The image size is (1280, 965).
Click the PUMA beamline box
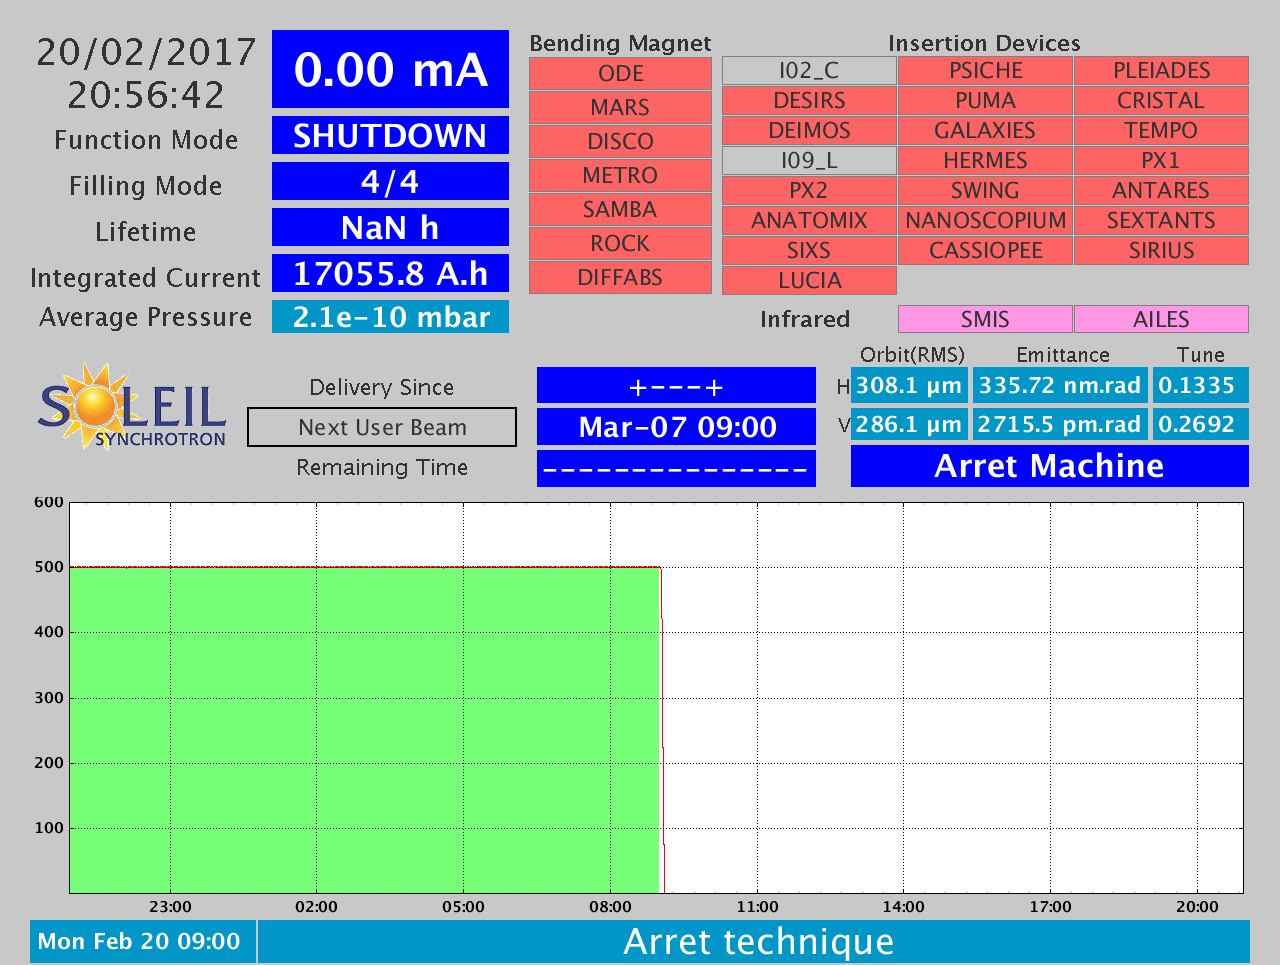985,101
